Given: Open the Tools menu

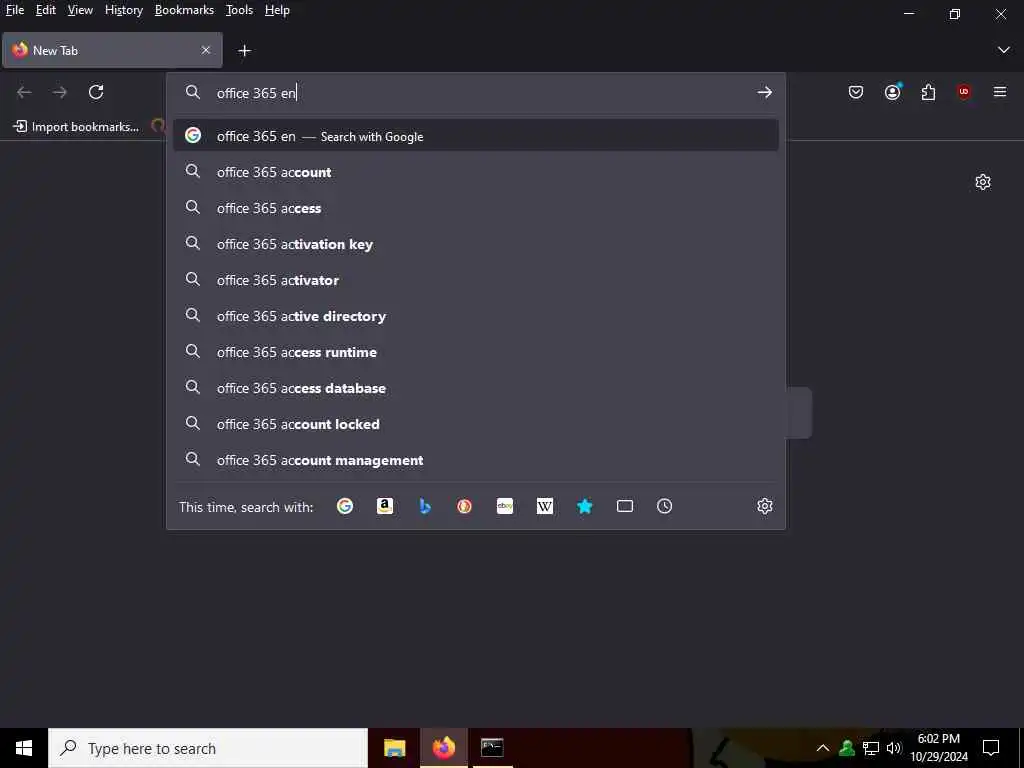Looking at the screenshot, I should tap(239, 10).
